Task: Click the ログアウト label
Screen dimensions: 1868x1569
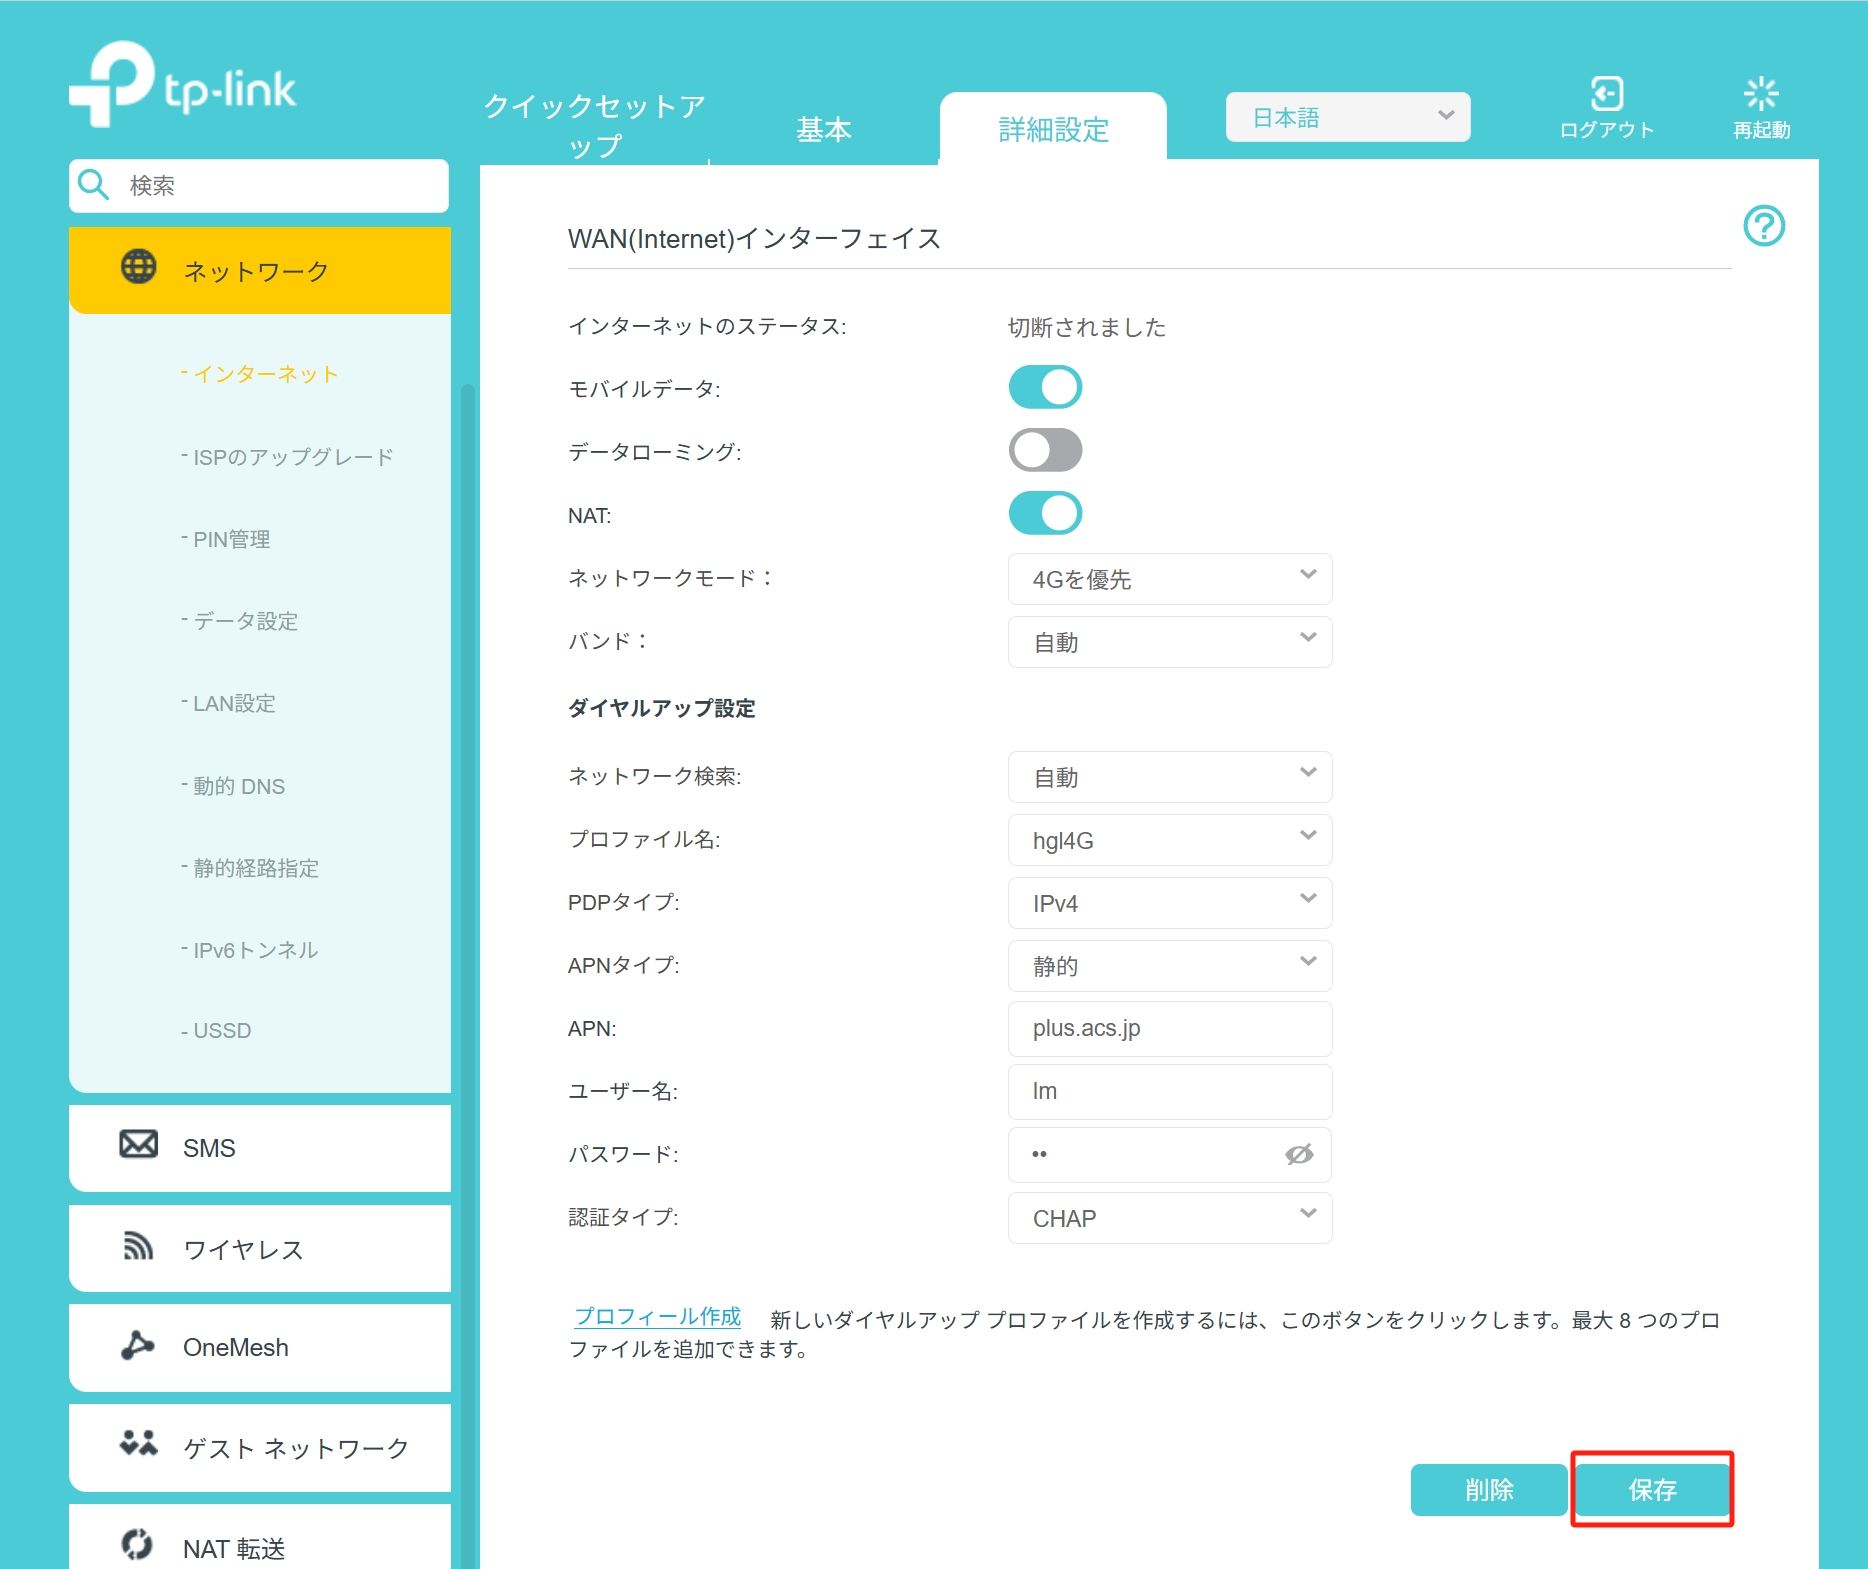Action: [x=1606, y=130]
